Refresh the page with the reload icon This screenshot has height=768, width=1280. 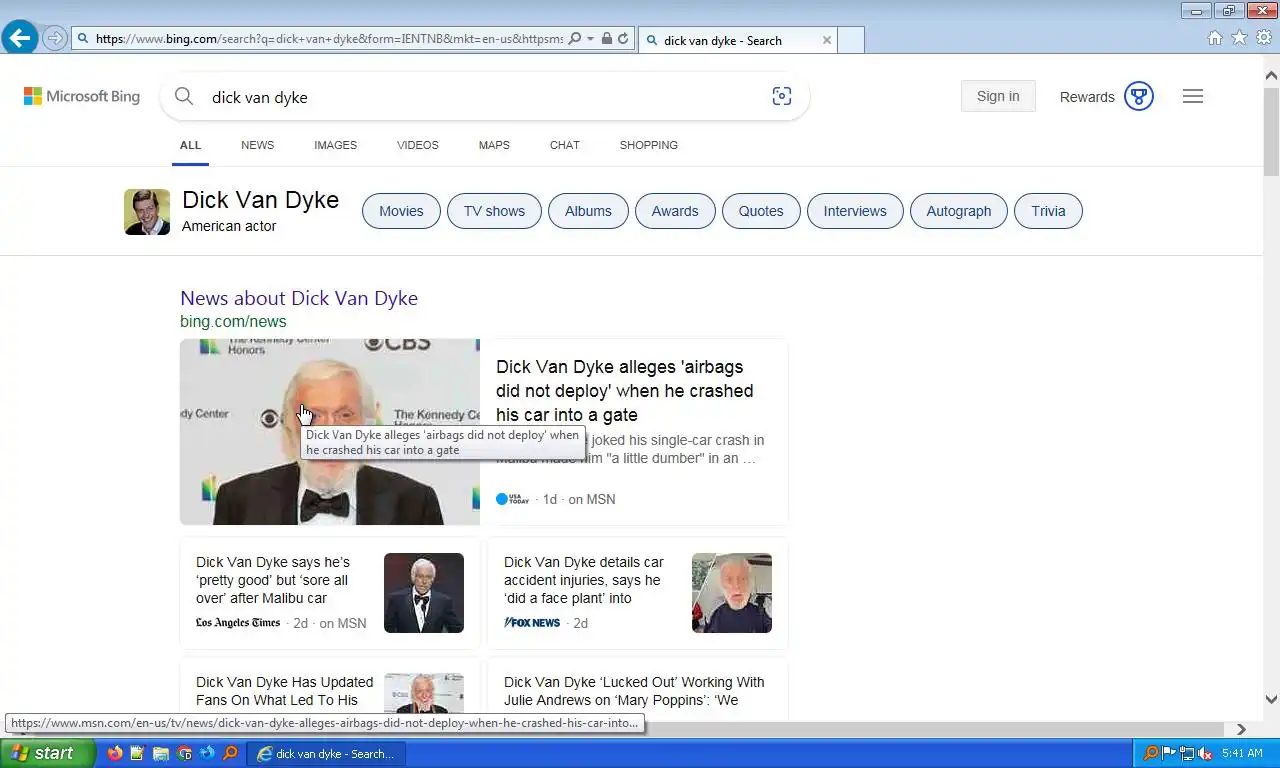click(x=623, y=39)
